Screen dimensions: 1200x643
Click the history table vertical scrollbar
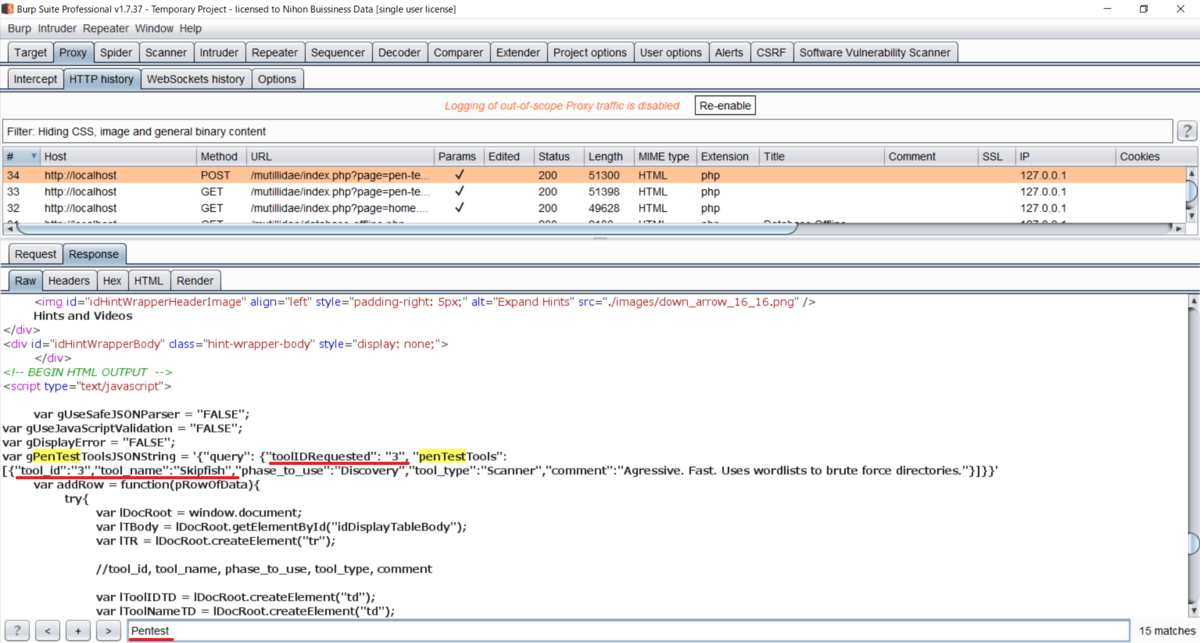tap(1192, 191)
